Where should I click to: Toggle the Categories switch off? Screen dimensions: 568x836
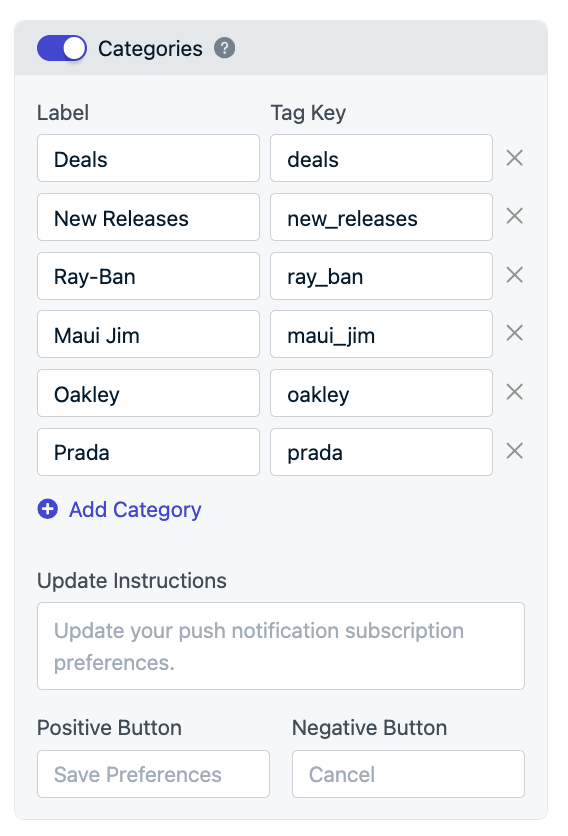coord(62,49)
